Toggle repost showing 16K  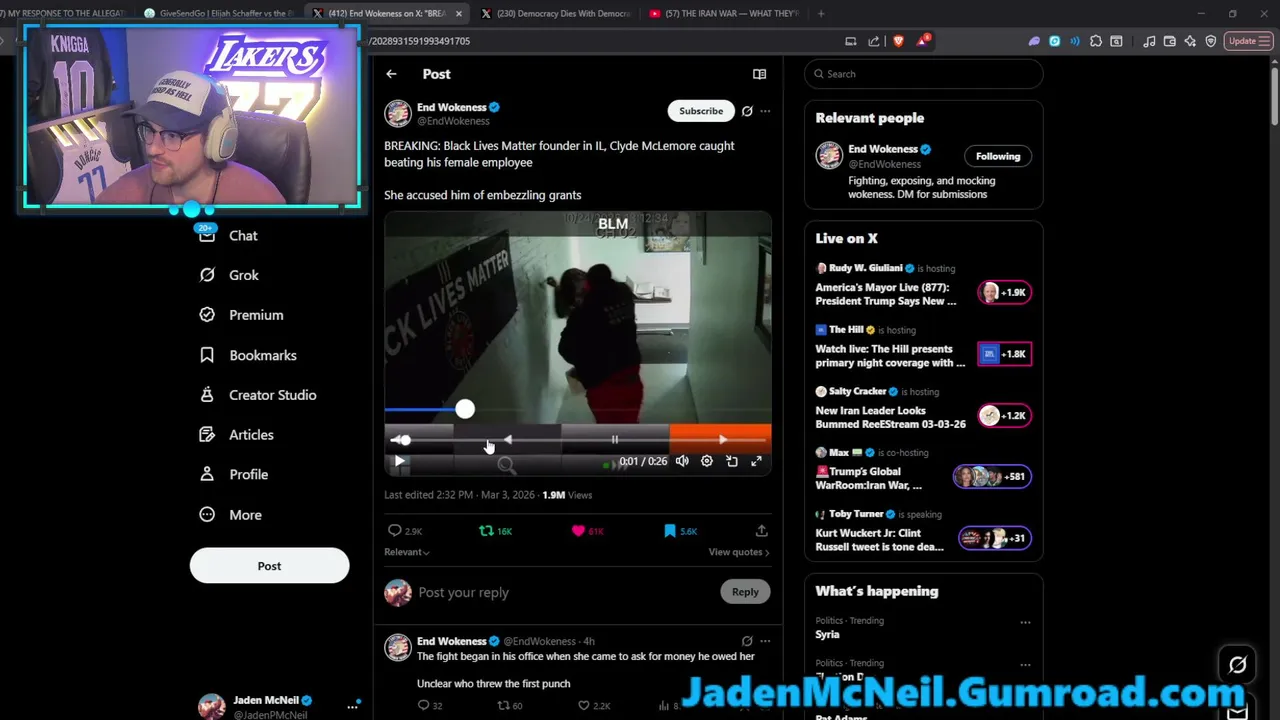click(496, 531)
